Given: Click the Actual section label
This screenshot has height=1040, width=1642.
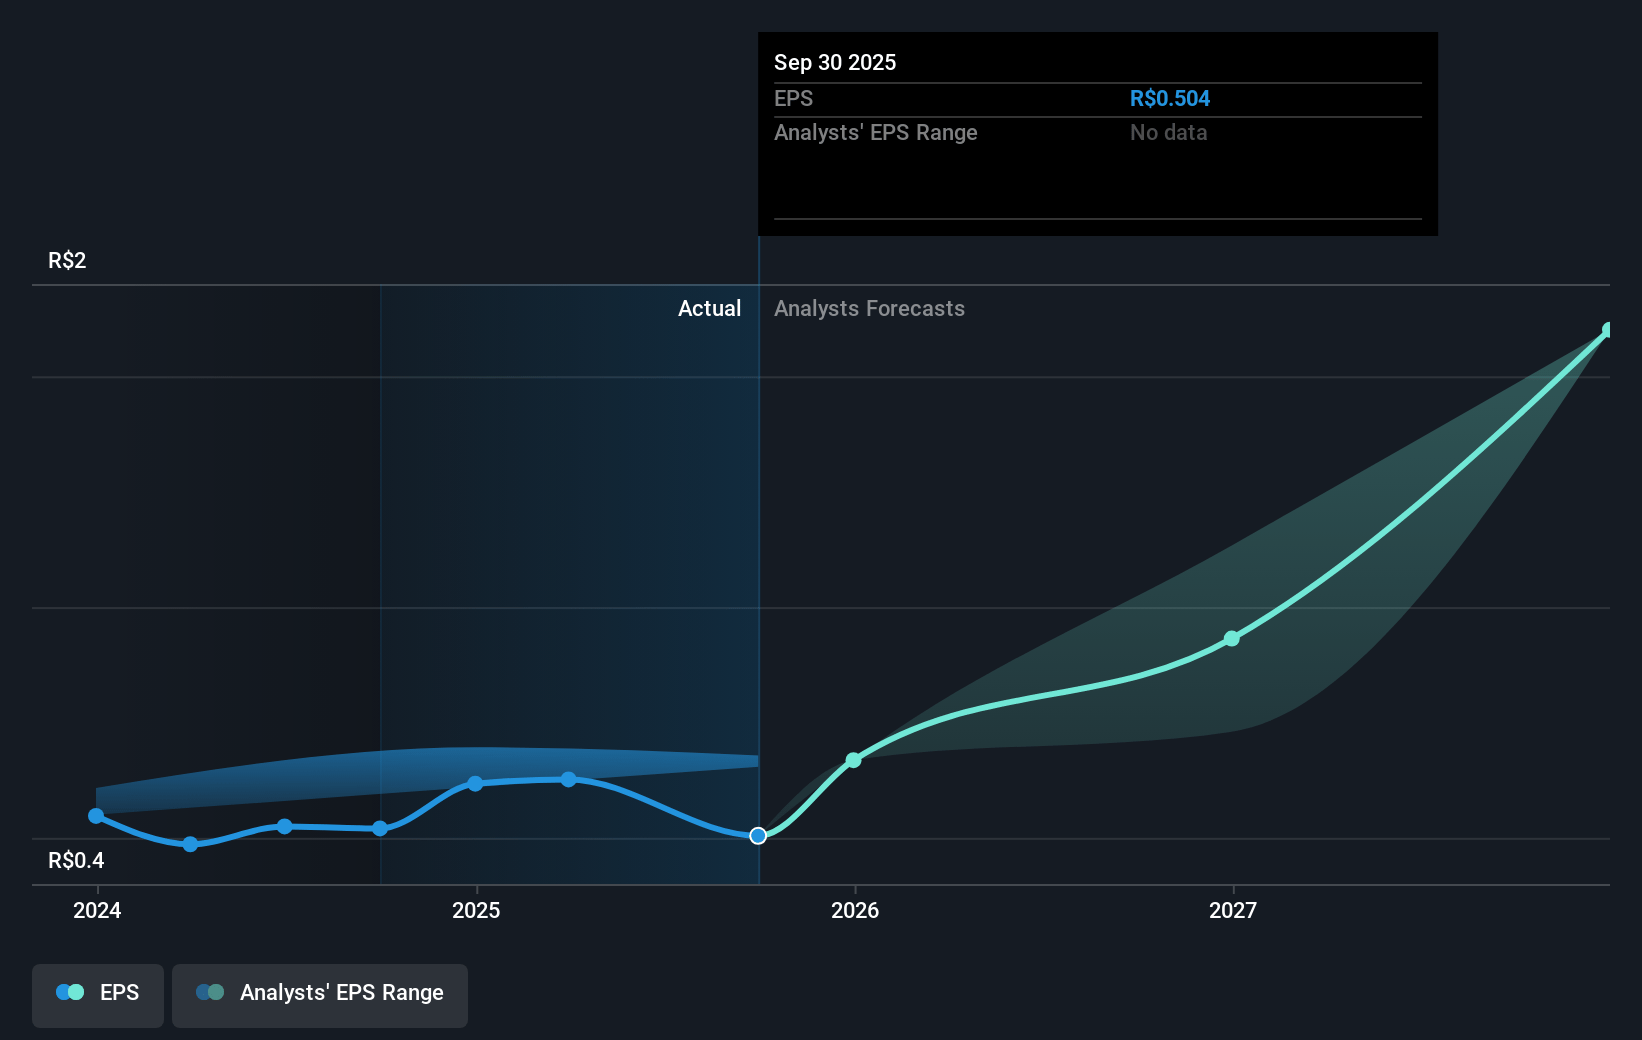Looking at the screenshot, I should coord(709,309).
